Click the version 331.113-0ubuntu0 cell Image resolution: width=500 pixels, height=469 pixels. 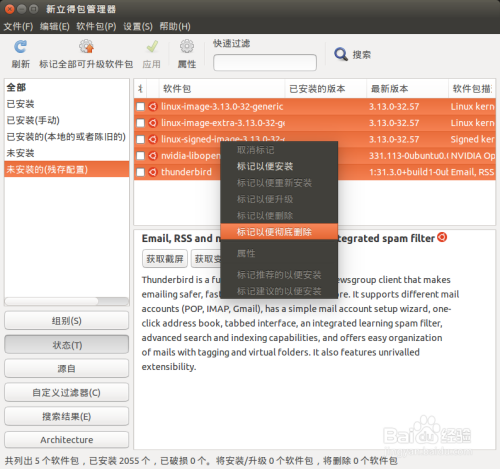[x=409, y=156]
